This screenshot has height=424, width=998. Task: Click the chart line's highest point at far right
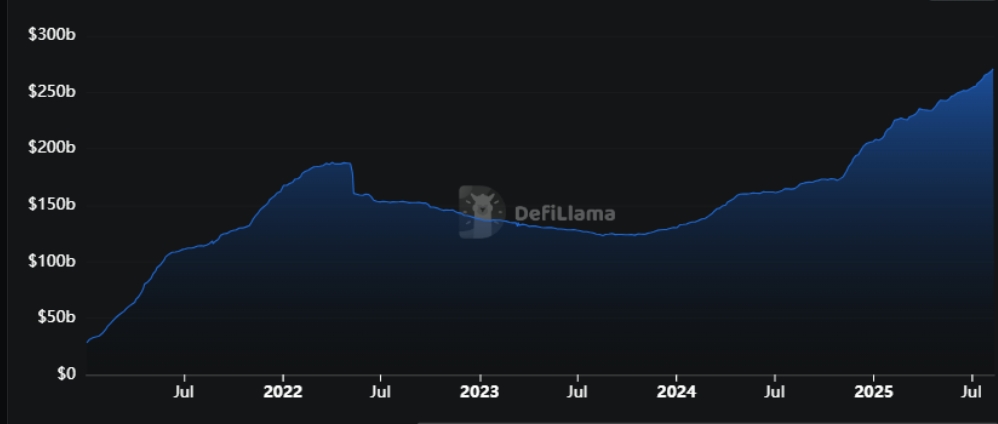click(992, 70)
